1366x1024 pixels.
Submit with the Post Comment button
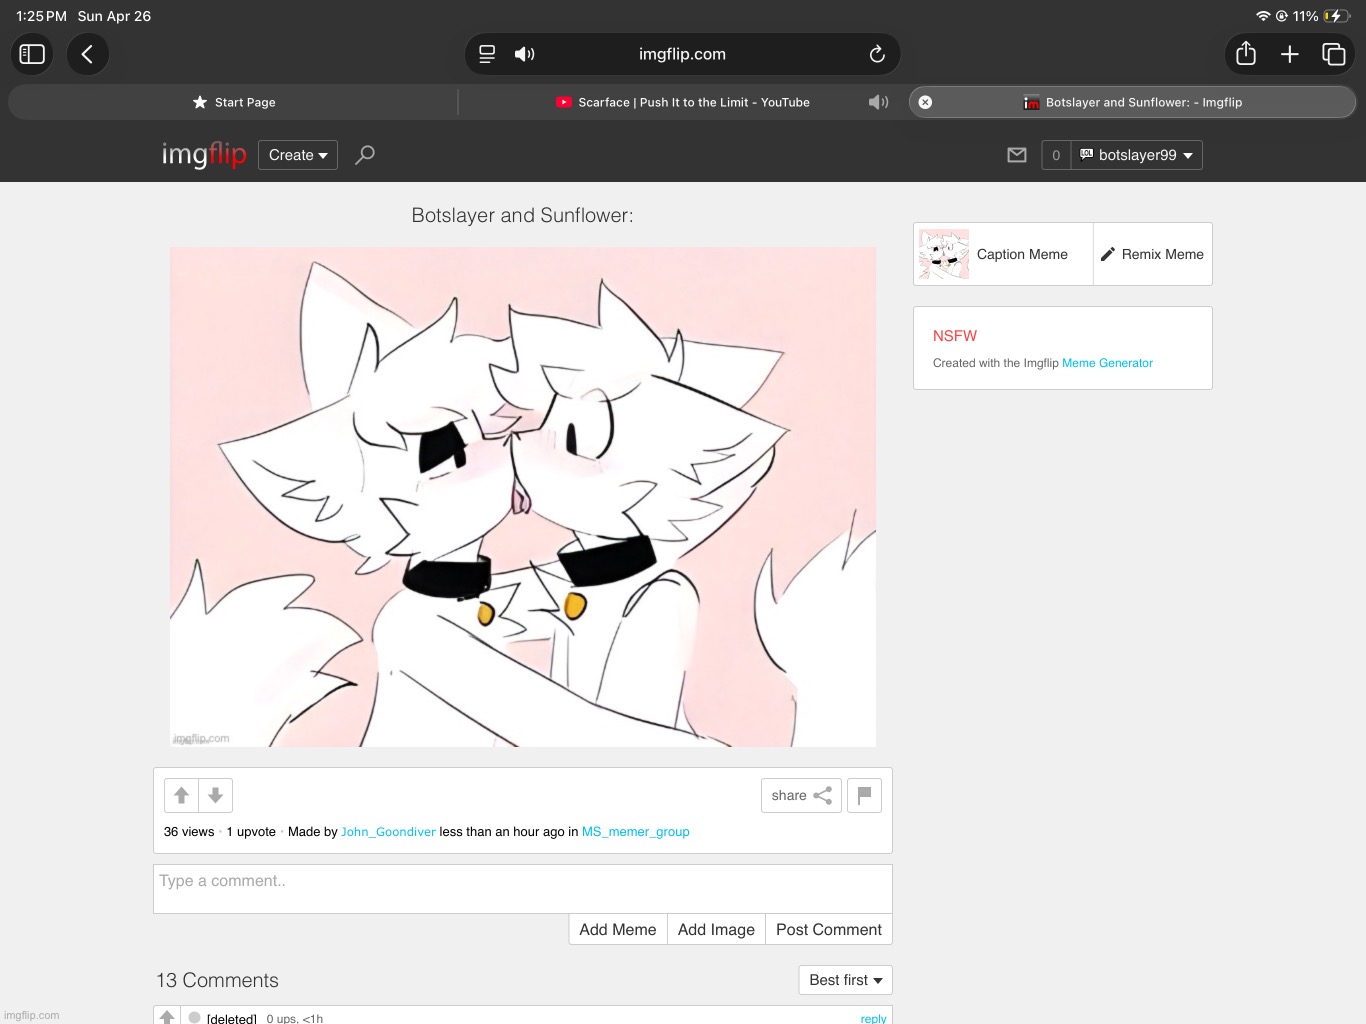[829, 929]
